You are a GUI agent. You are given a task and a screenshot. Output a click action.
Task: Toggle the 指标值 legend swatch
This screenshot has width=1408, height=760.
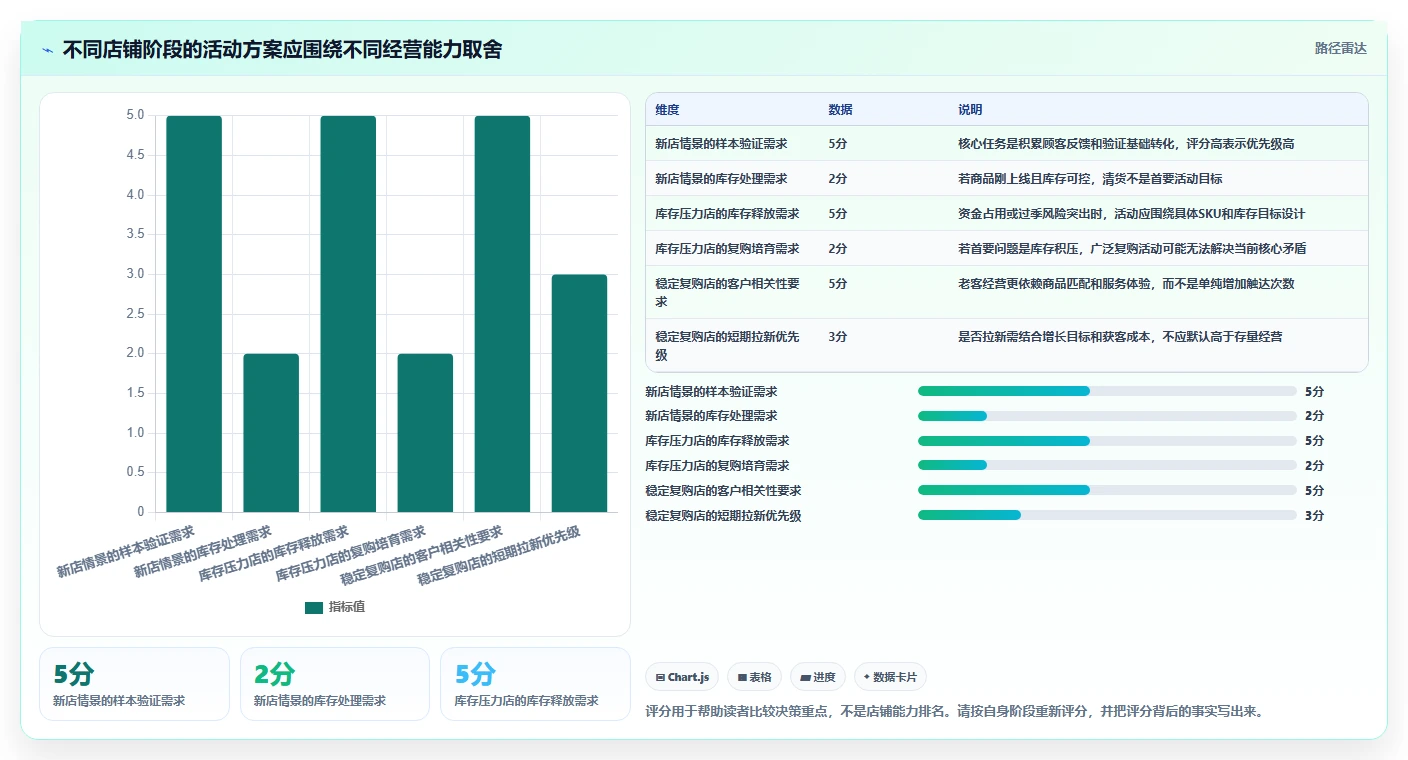click(314, 607)
